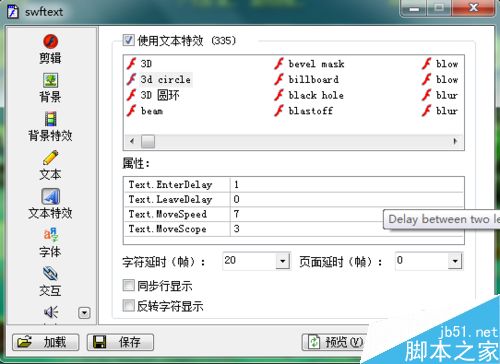Select the beam effect
Viewport: 500px width, 364px height.
(152, 111)
